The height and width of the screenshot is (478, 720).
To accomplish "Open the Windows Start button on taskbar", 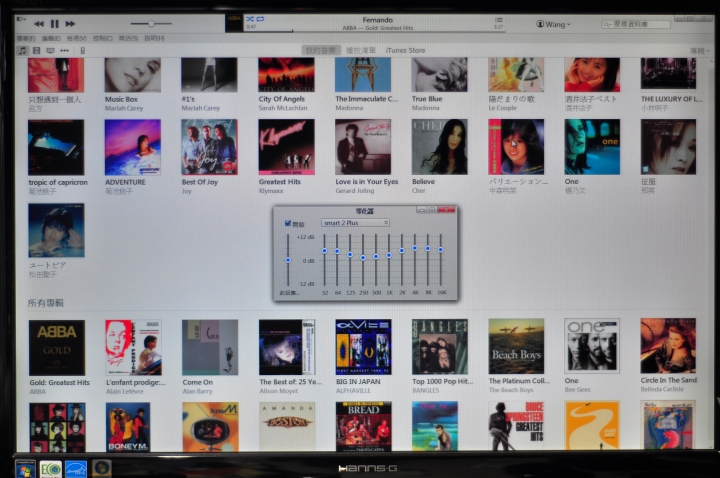I will click(x=25, y=469).
